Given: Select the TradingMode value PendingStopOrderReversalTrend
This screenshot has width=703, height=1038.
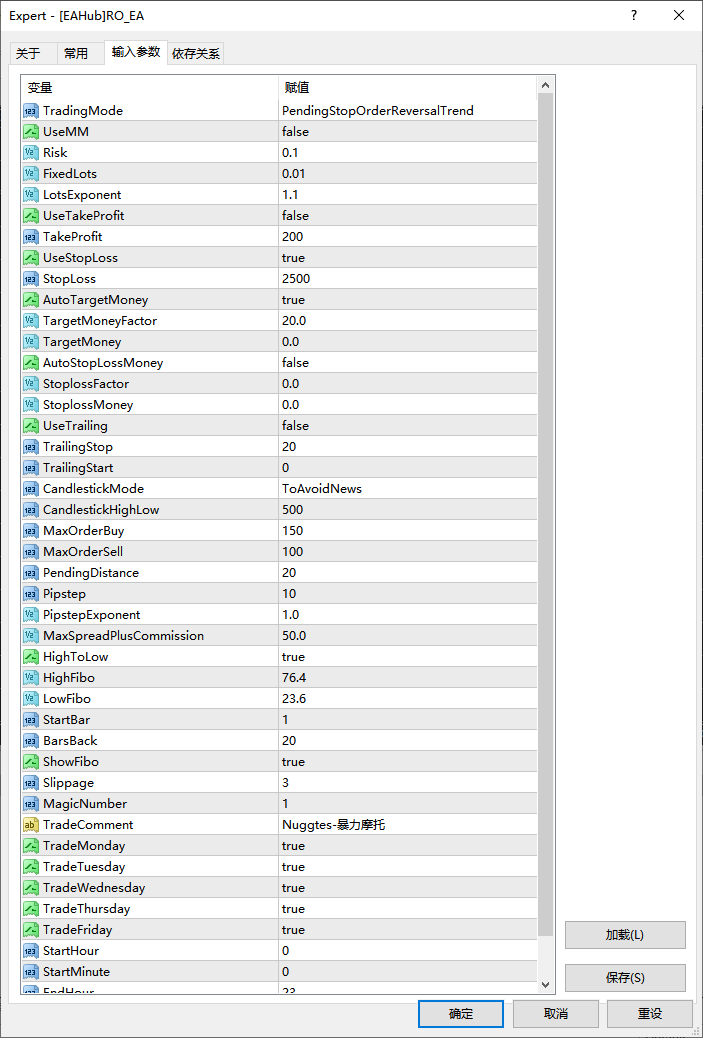Looking at the screenshot, I should [378, 111].
